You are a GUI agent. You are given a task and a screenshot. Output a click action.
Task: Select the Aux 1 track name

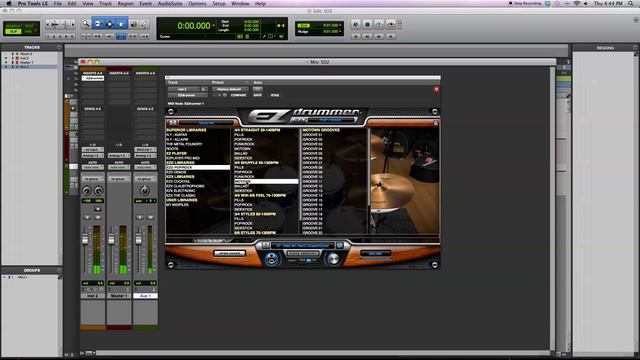(145, 296)
